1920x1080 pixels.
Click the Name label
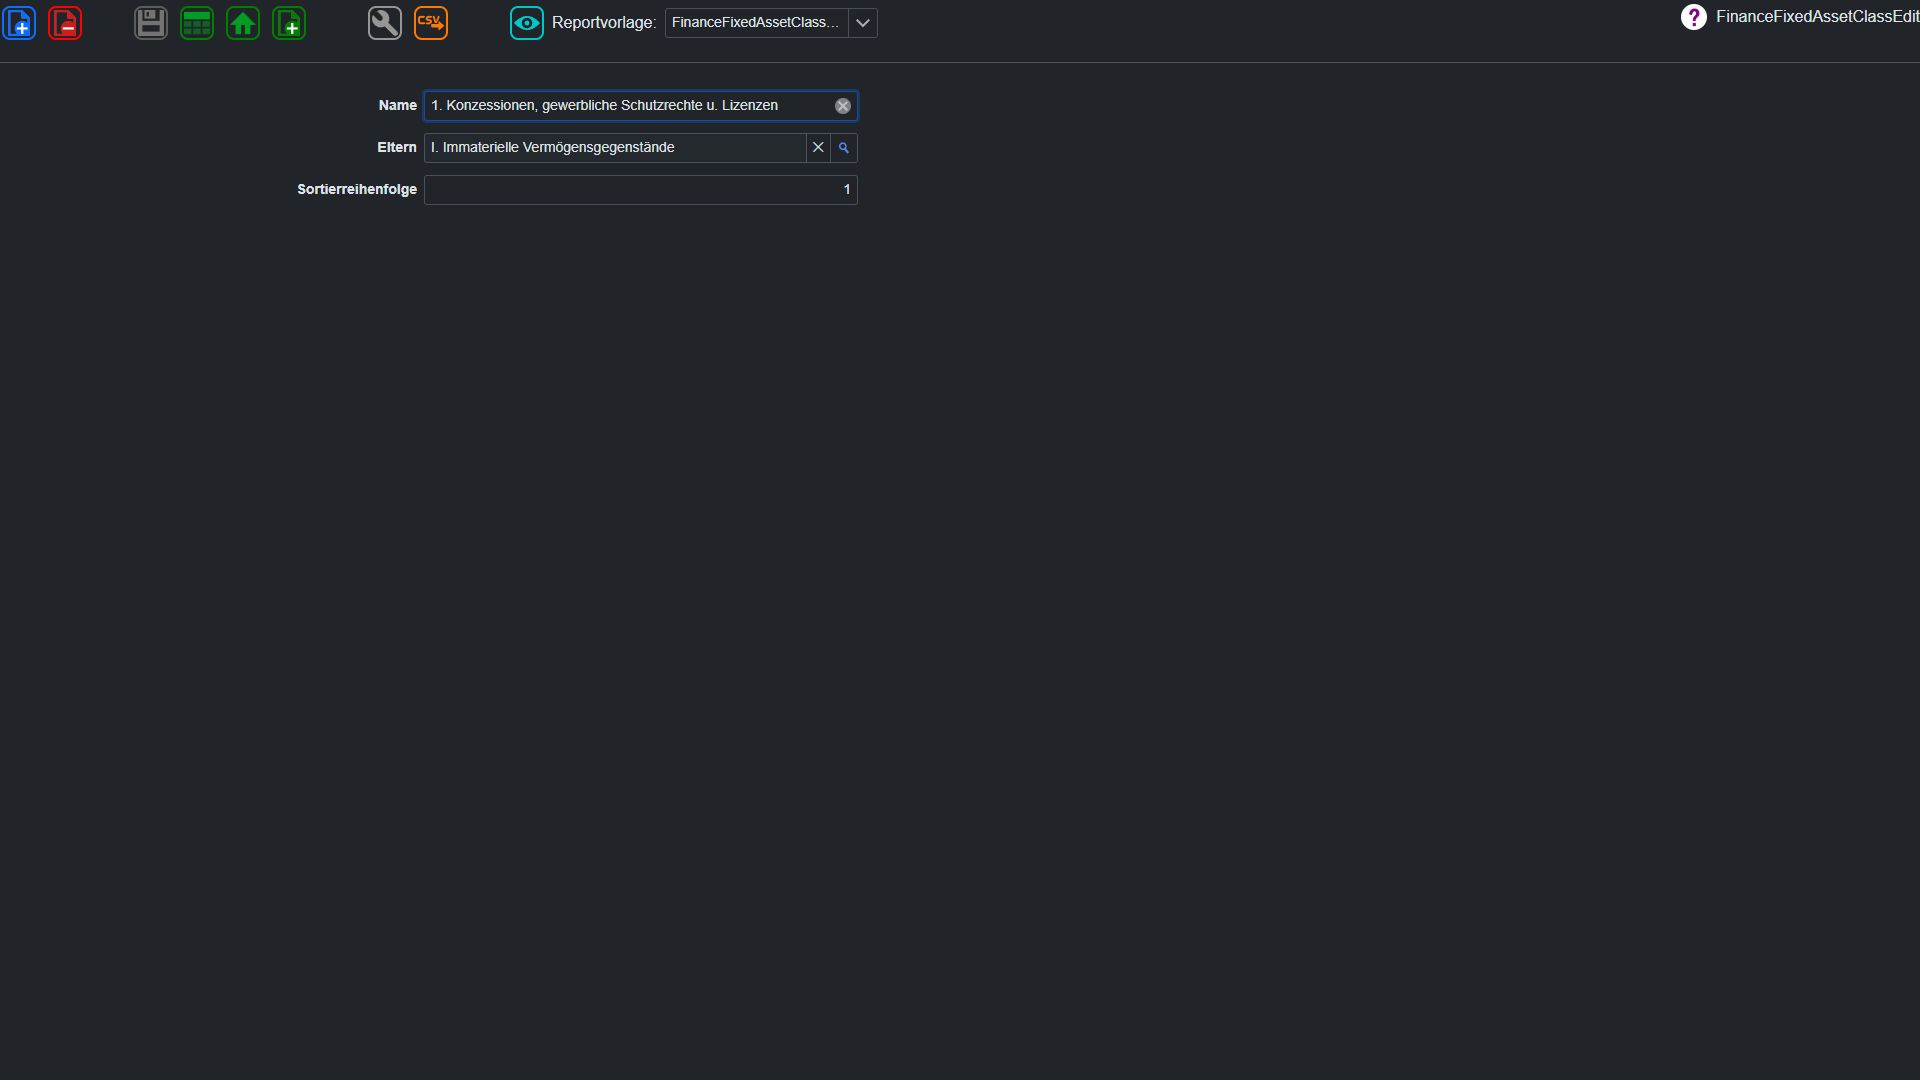[x=398, y=106]
